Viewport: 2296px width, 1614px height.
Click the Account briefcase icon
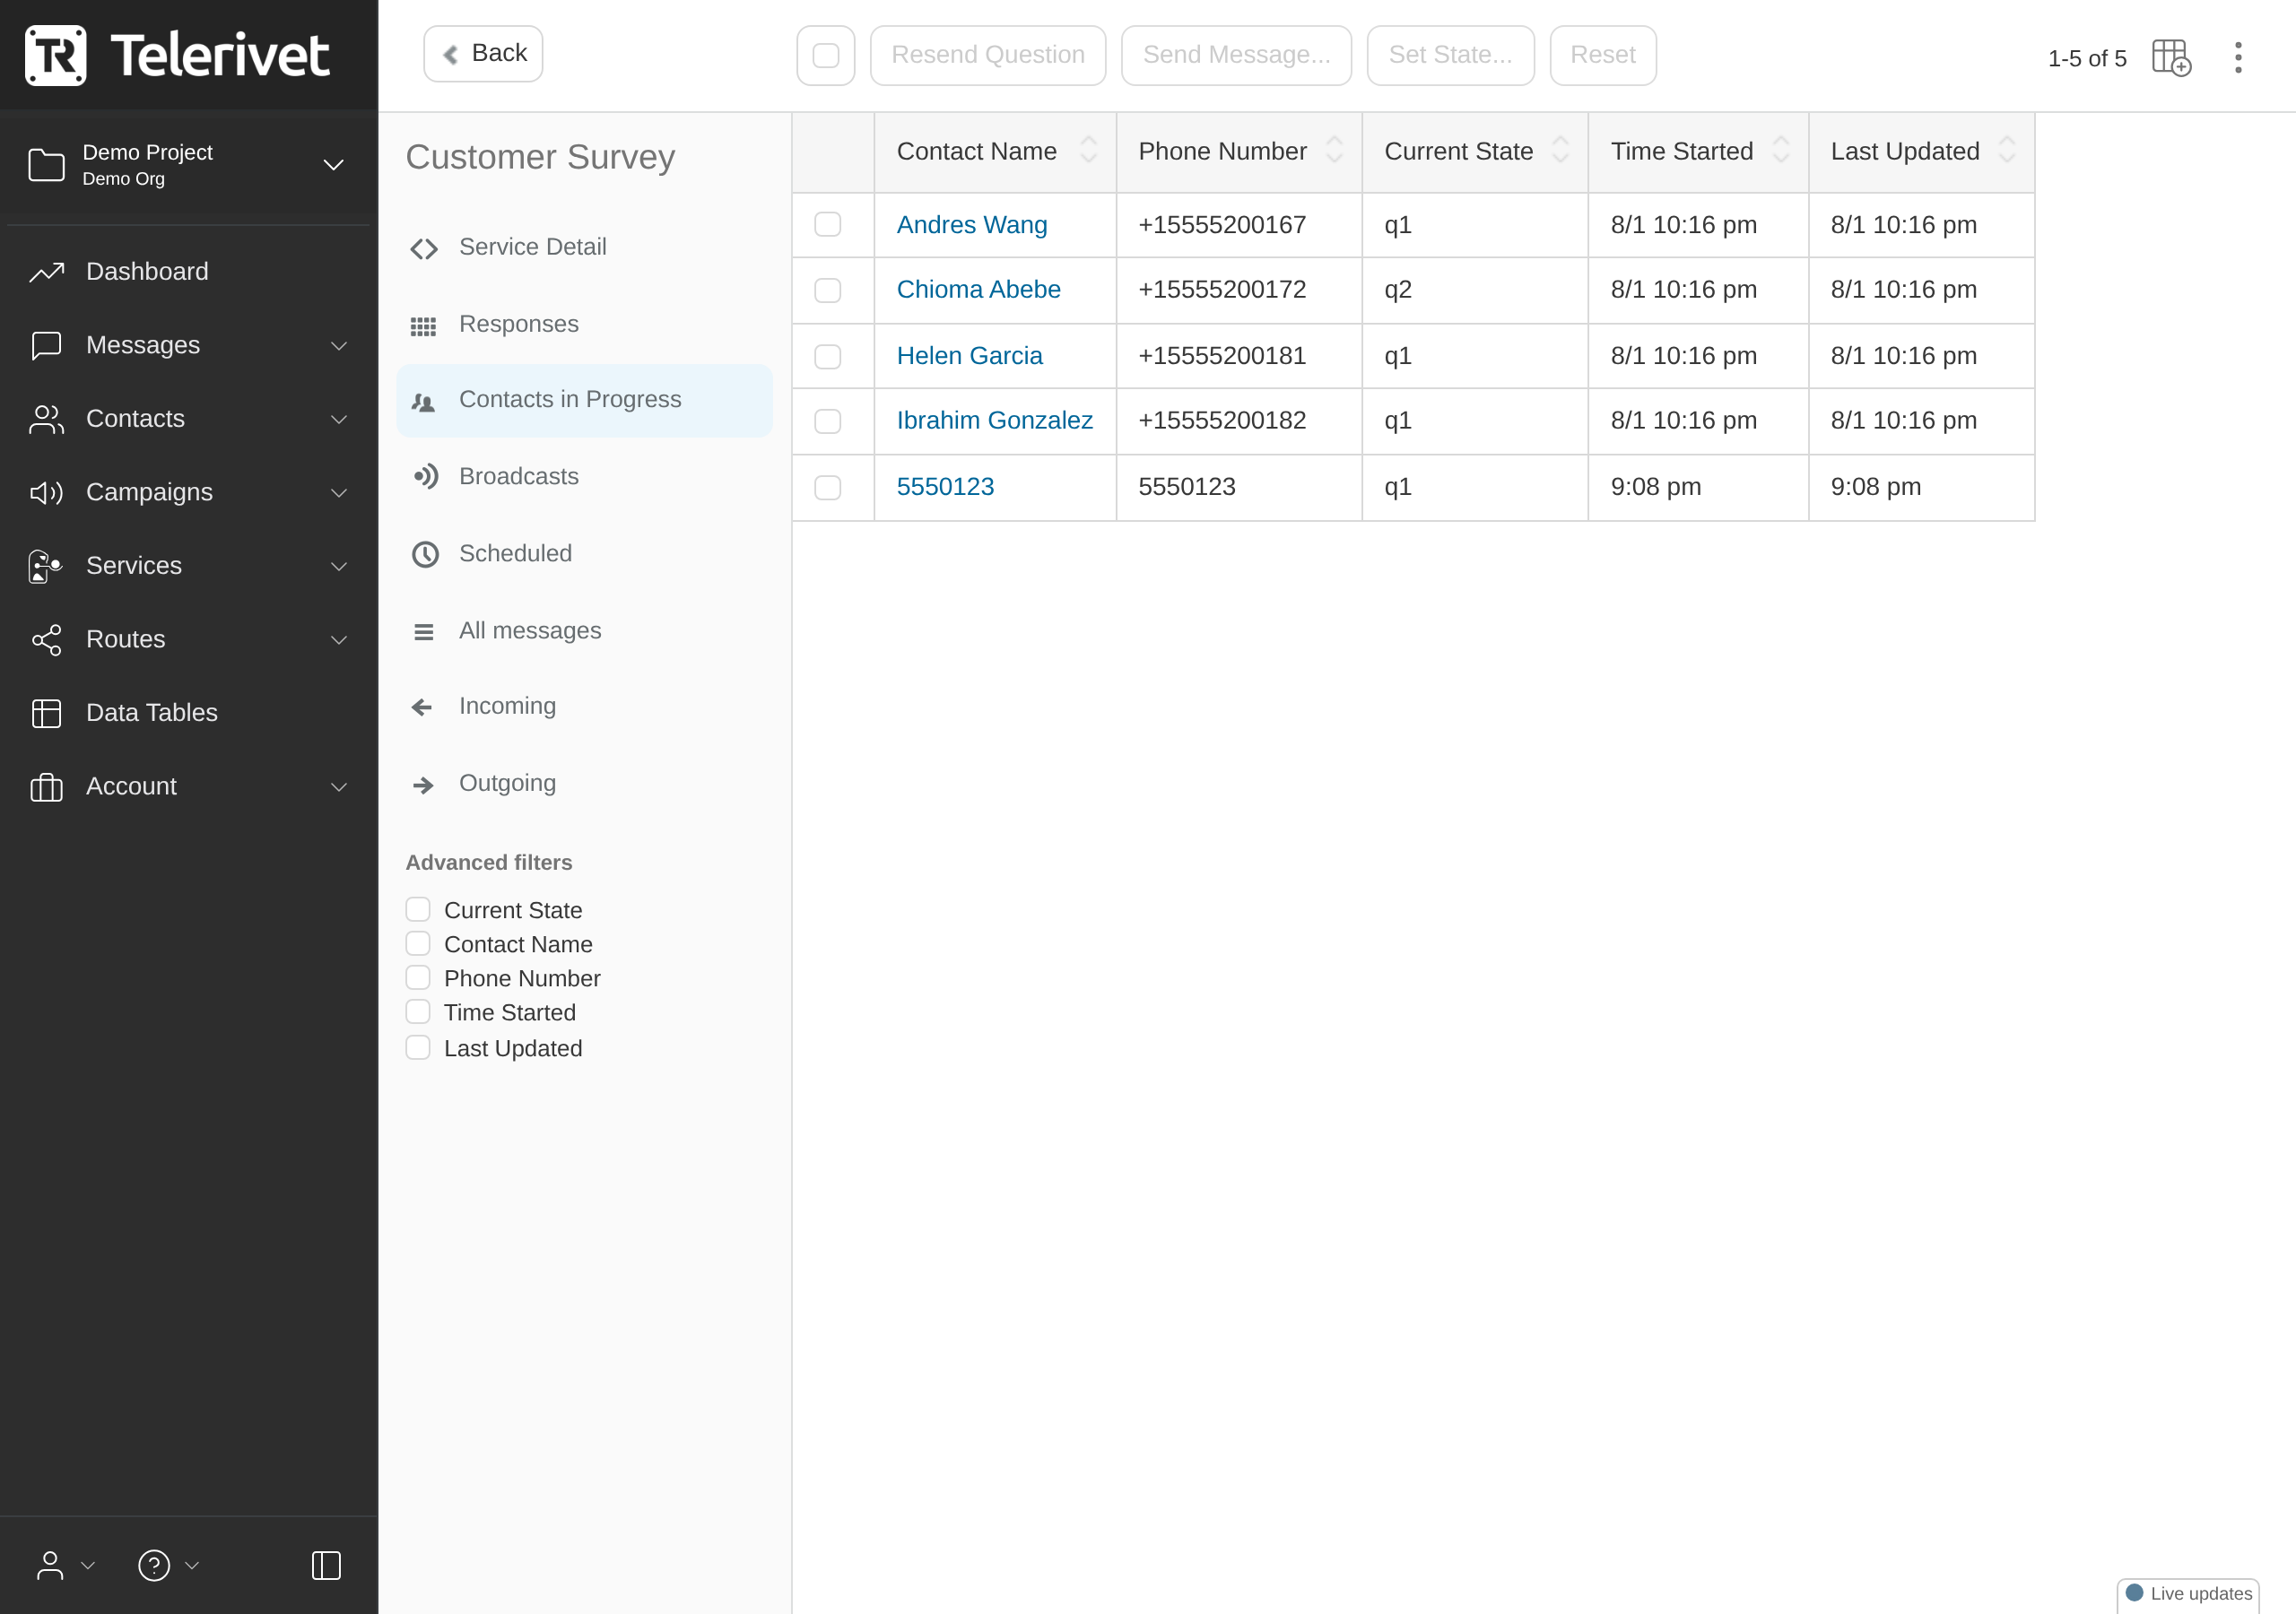(x=47, y=787)
